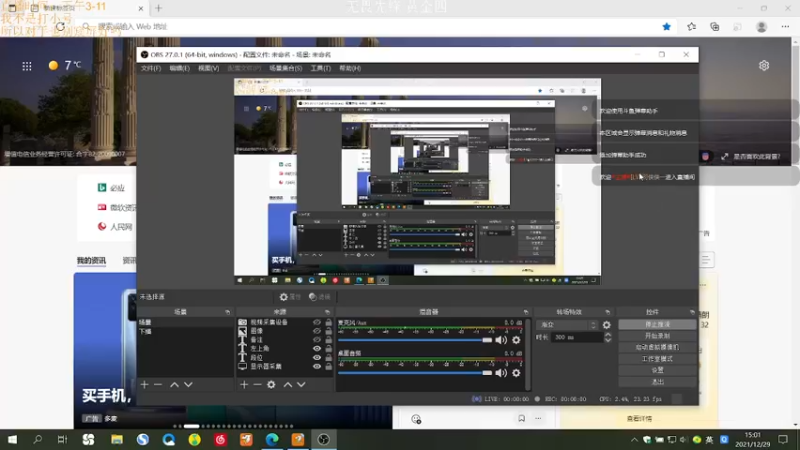Screen dimensions: 800x450
Task: Move source up in Sources panel
Action: (288, 385)
